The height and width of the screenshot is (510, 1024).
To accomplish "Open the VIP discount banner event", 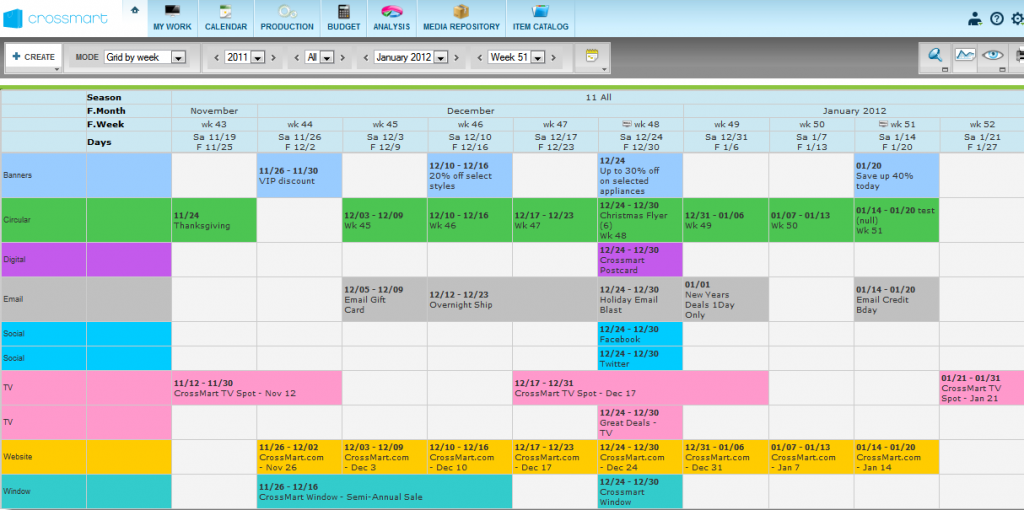I will [x=300, y=176].
